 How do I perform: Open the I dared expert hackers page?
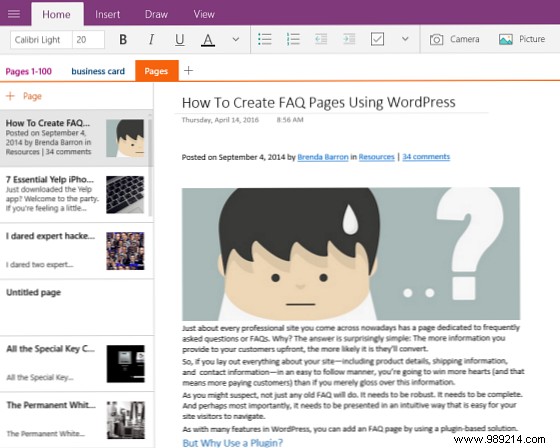click(76, 251)
